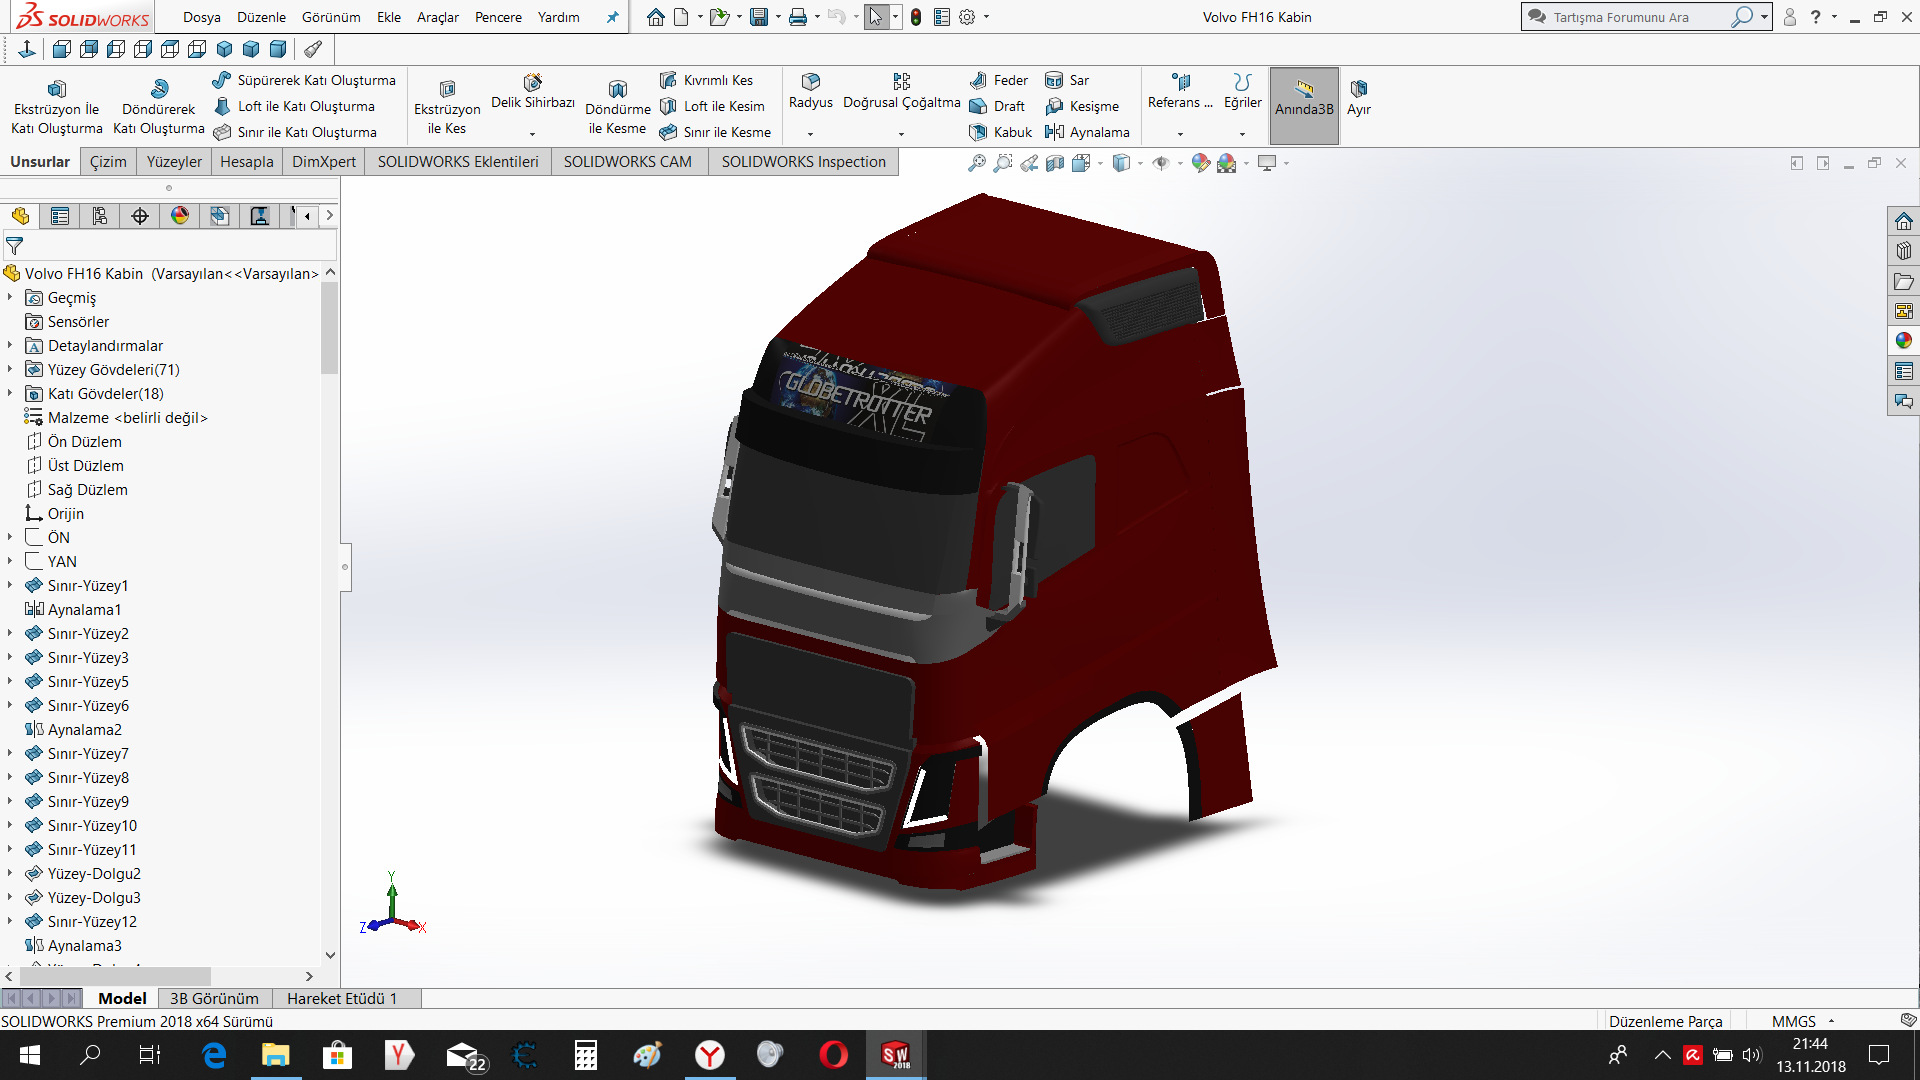Open Edit Appearance icon in view toolbar
This screenshot has width=1920, height=1080.
(1201, 163)
